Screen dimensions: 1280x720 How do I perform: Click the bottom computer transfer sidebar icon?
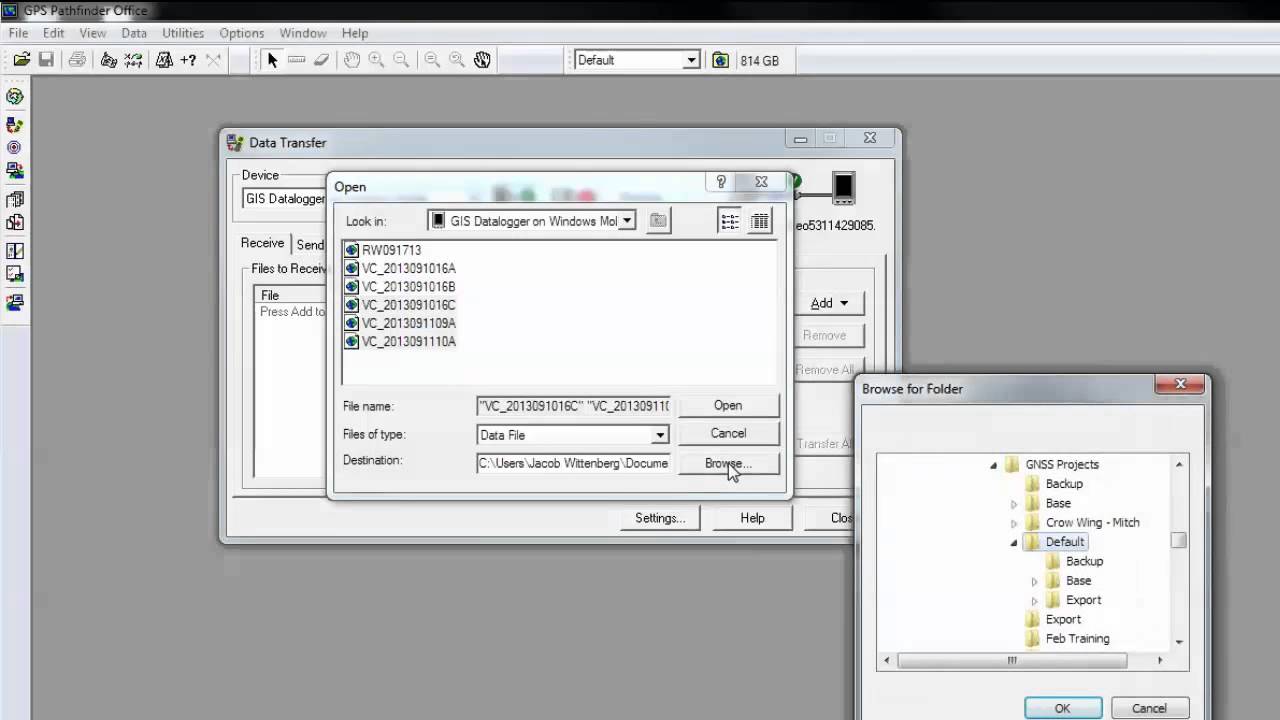pyautogui.click(x=15, y=300)
